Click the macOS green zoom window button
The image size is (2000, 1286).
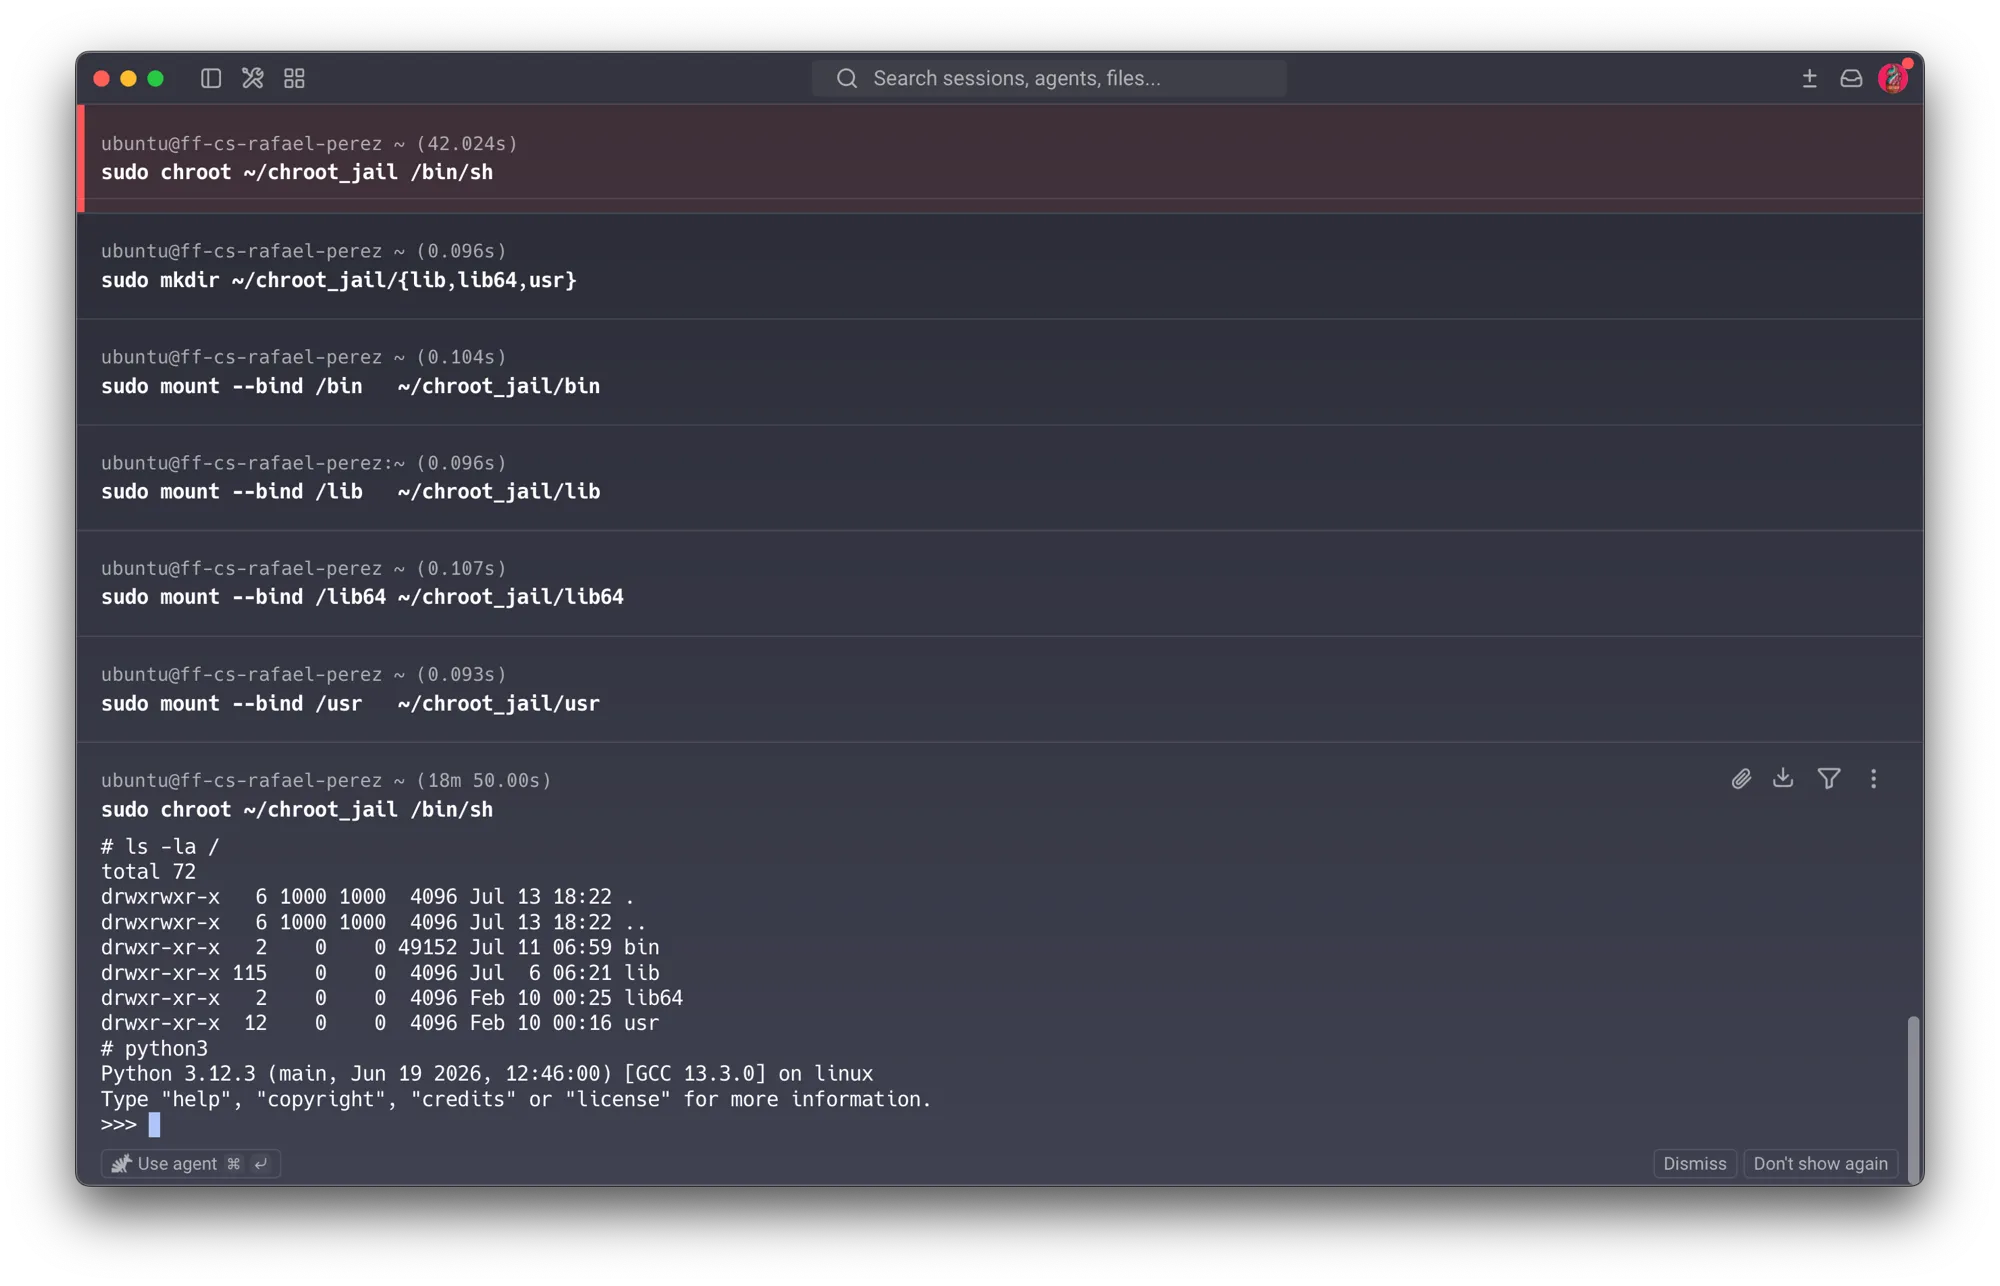point(156,78)
